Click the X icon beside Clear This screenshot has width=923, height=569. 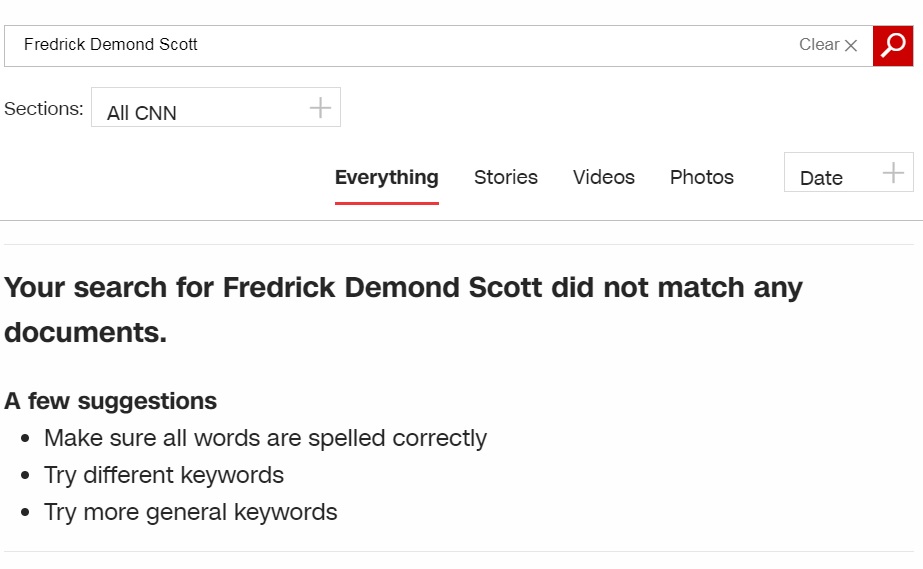point(851,45)
